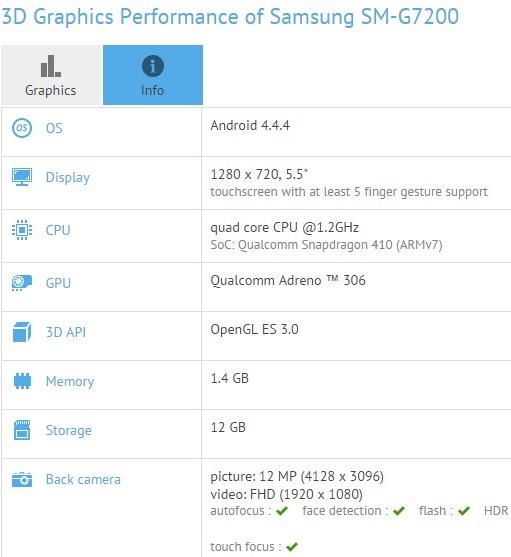Click the 'HDR' label

[x=496, y=511]
